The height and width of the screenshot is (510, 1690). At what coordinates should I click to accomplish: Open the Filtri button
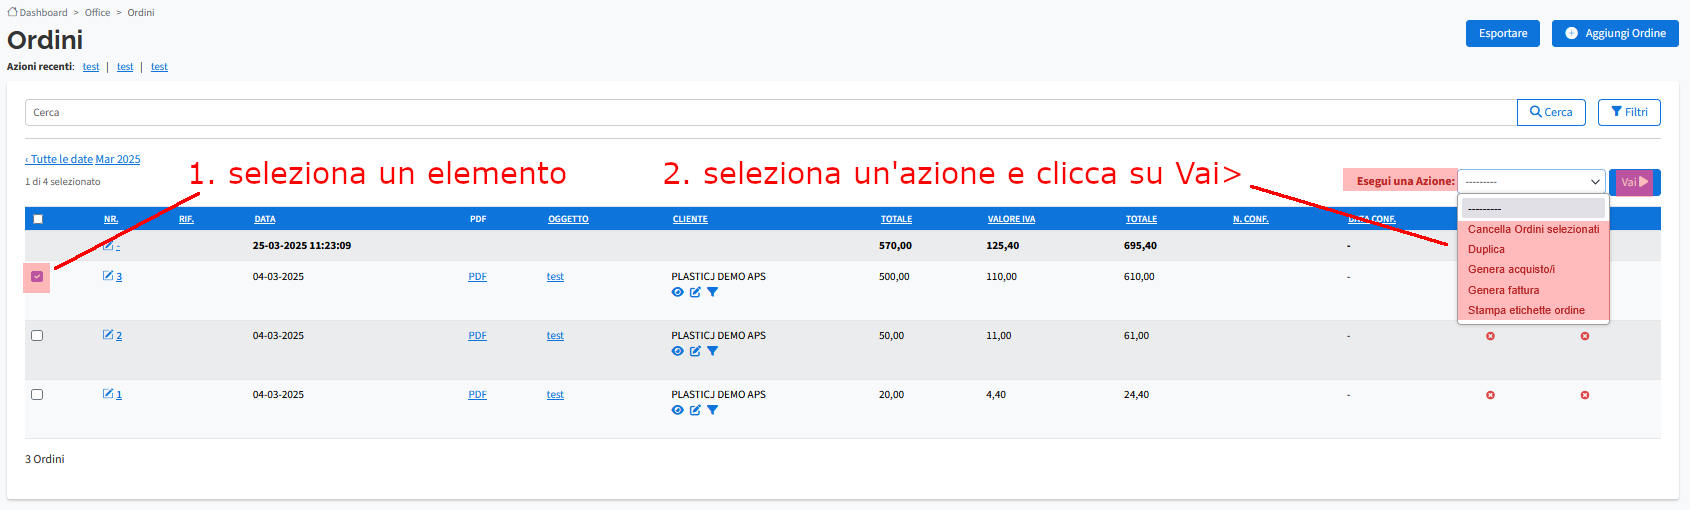(x=1629, y=112)
